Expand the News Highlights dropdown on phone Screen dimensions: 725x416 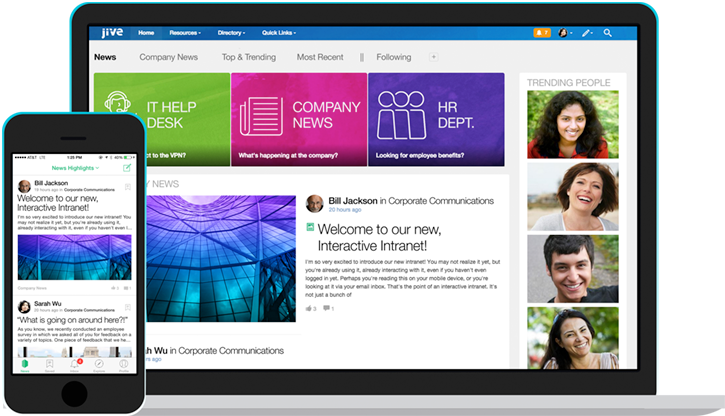point(75,168)
